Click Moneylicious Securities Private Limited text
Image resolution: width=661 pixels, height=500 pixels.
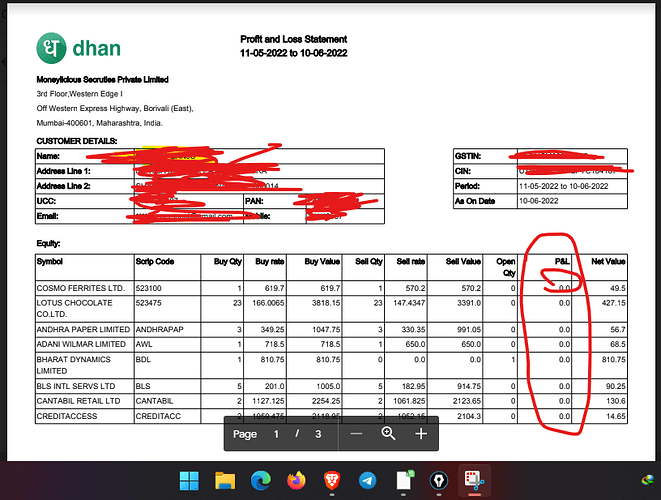tap(102, 80)
